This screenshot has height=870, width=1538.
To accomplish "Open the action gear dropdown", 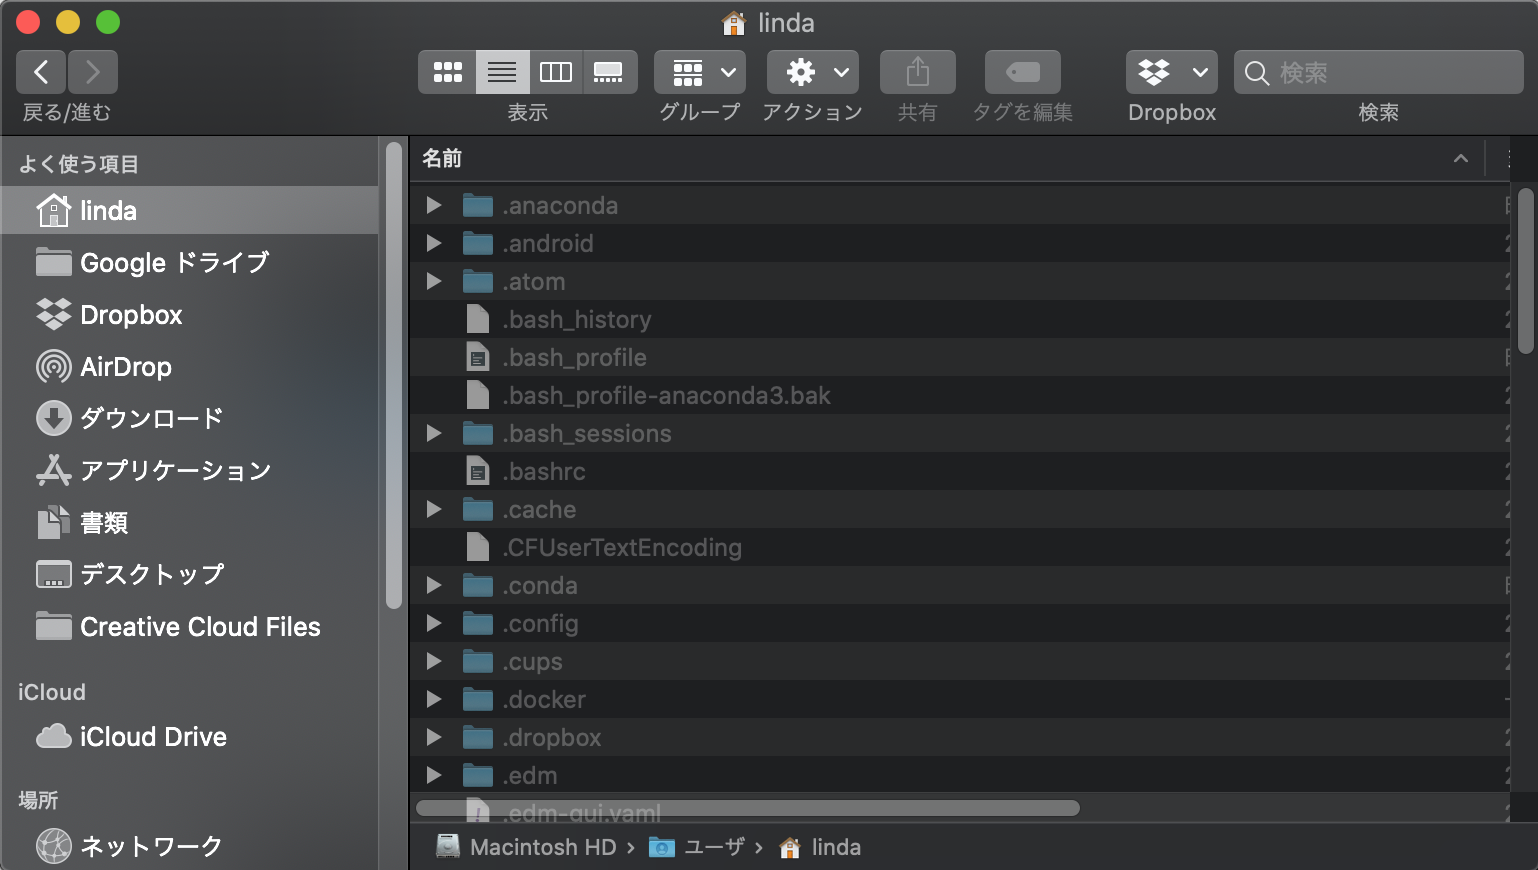I will coord(812,72).
